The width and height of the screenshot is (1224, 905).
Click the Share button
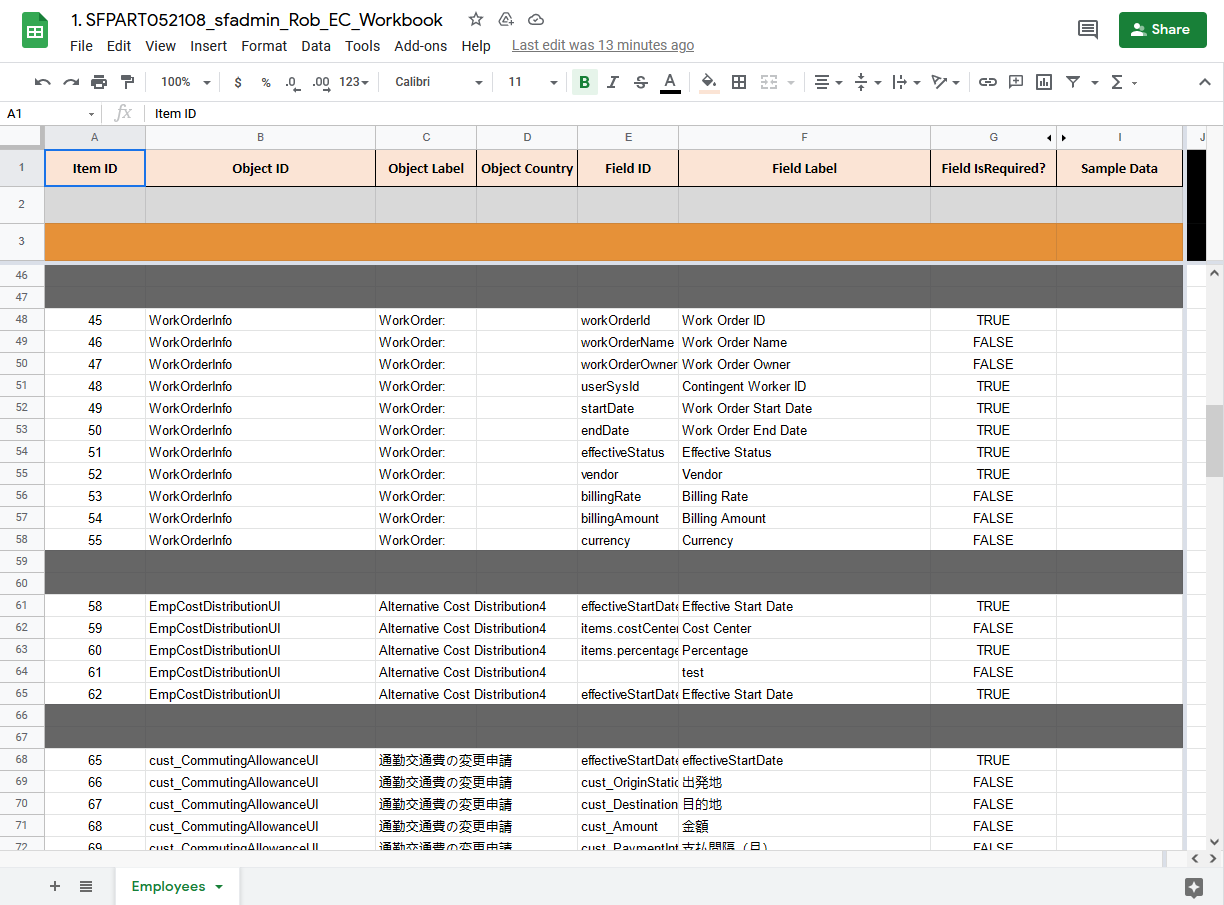(1162, 30)
